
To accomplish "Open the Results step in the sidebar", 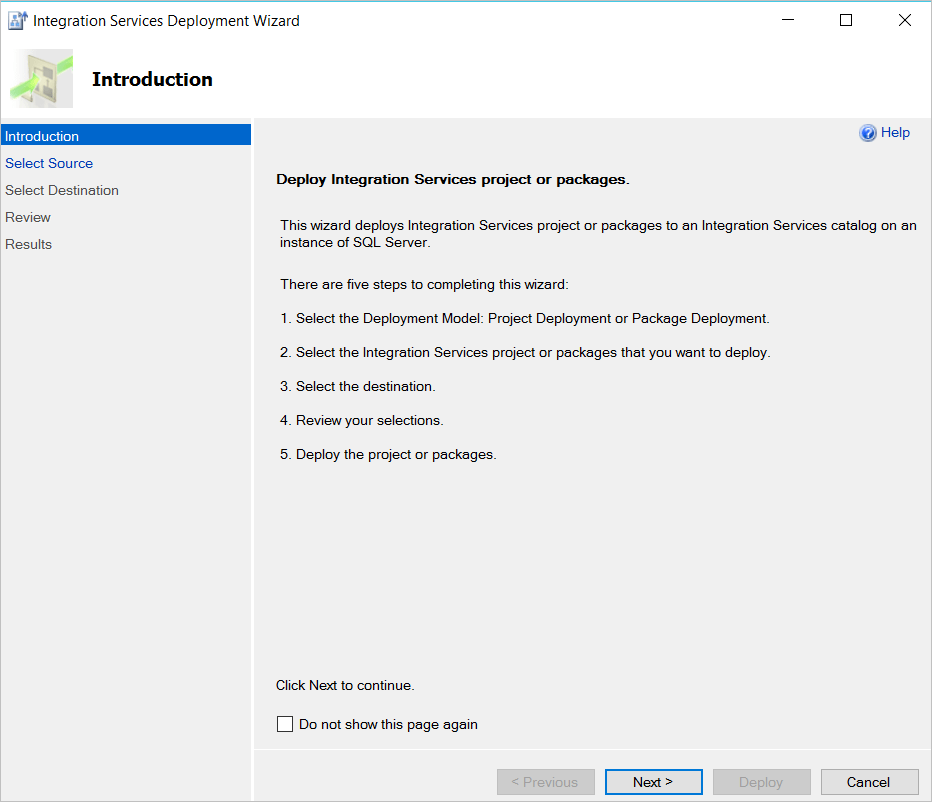I will click(x=29, y=244).
